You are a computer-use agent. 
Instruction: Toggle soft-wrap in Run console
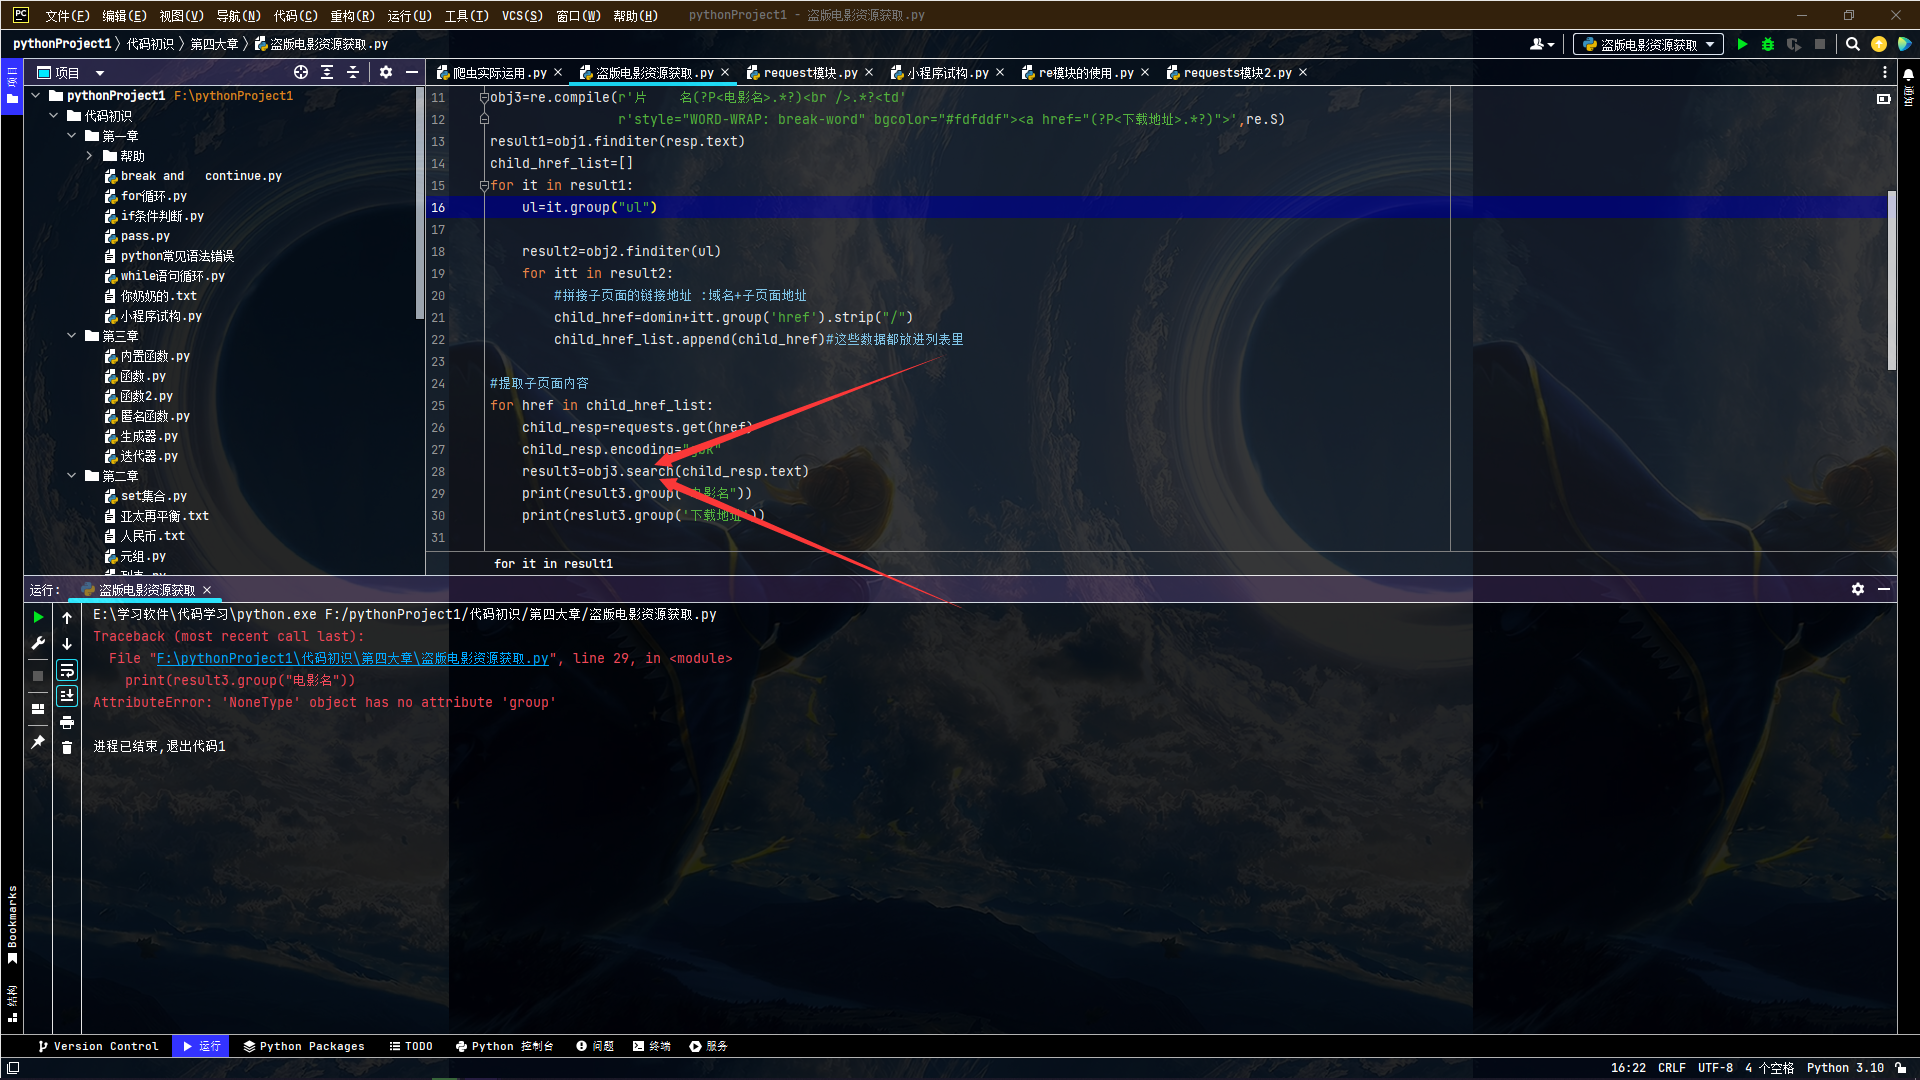click(67, 670)
